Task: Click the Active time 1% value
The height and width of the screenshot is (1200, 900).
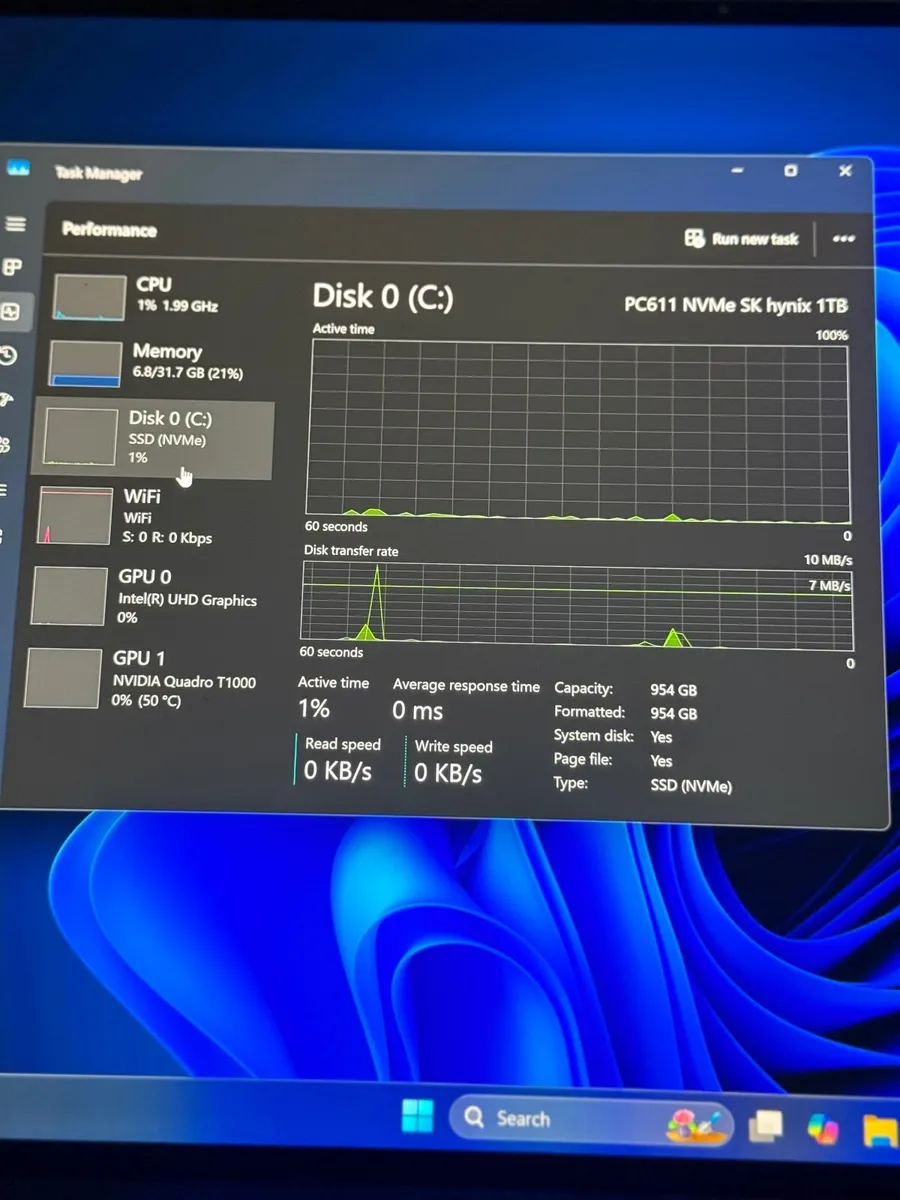Action: (314, 709)
